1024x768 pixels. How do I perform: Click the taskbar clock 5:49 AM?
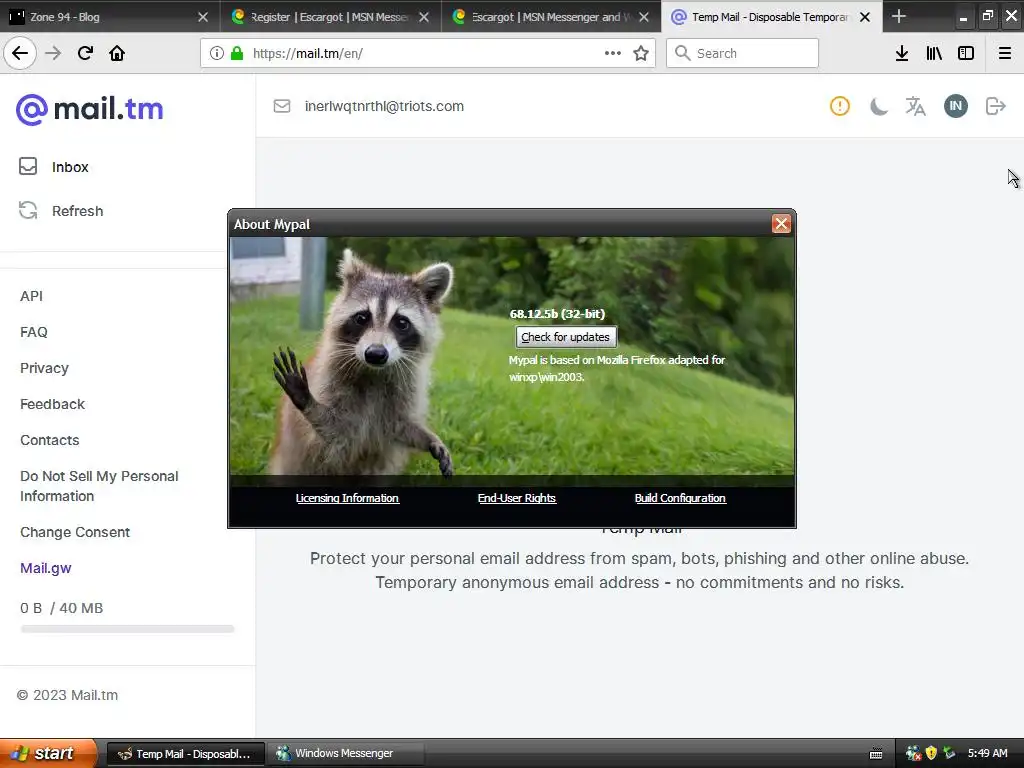click(987, 753)
